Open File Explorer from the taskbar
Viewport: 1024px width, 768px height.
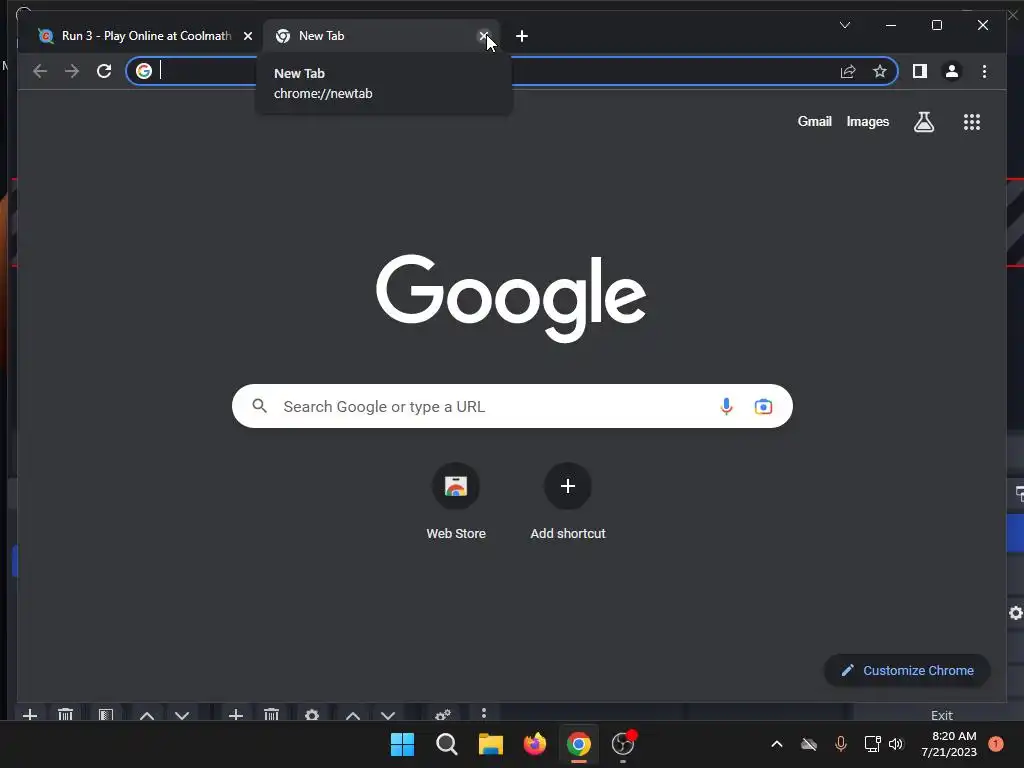point(490,744)
